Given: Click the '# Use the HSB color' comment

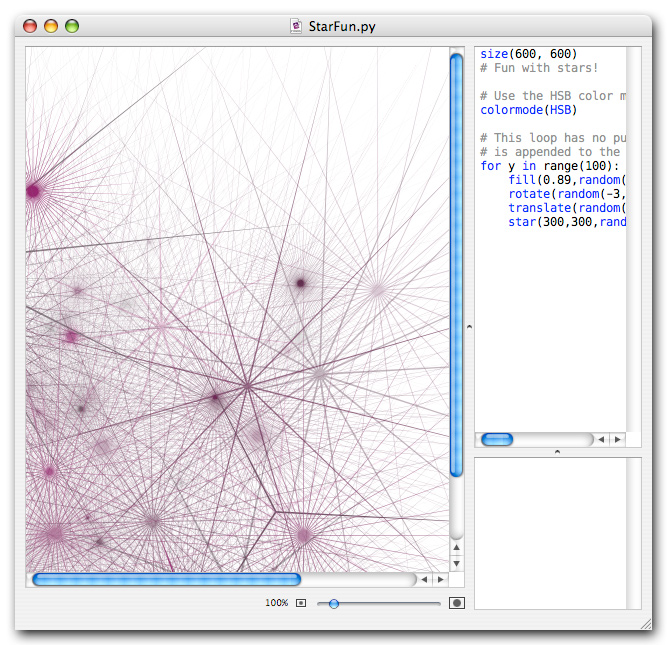Looking at the screenshot, I should pos(553,96).
